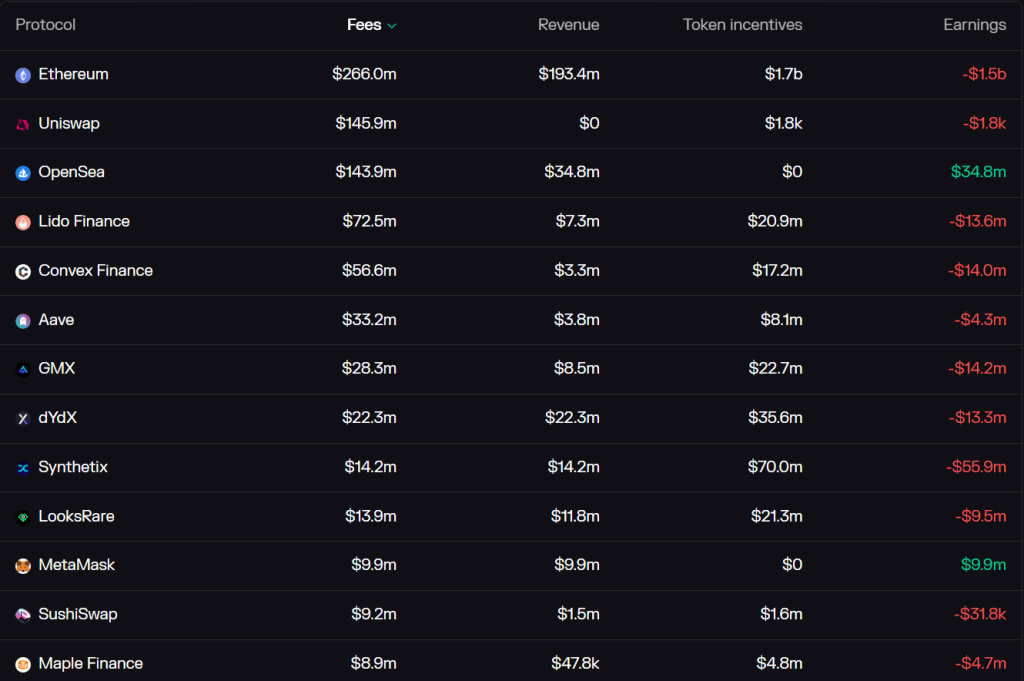Click the Ethereum protocol logo icon
Image resolution: width=1024 pixels, height=681 pixels.
click(x=23, y=75)
